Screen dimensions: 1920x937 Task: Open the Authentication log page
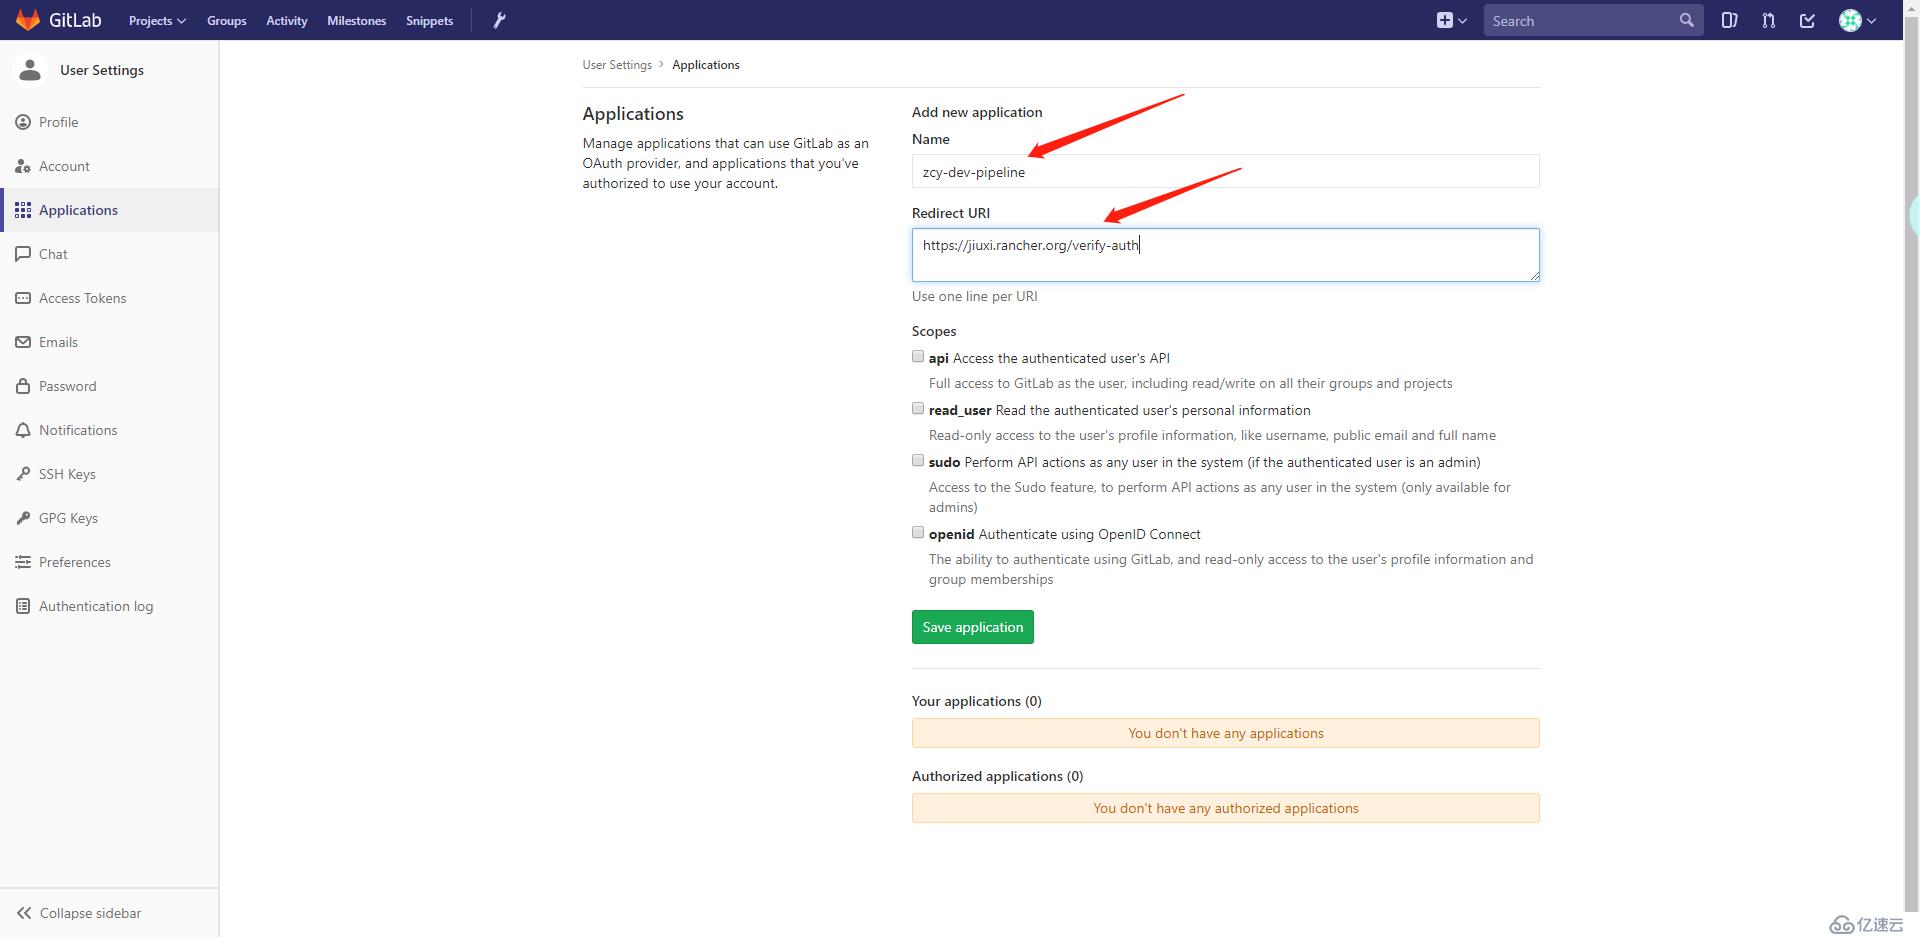pos(110,606)
